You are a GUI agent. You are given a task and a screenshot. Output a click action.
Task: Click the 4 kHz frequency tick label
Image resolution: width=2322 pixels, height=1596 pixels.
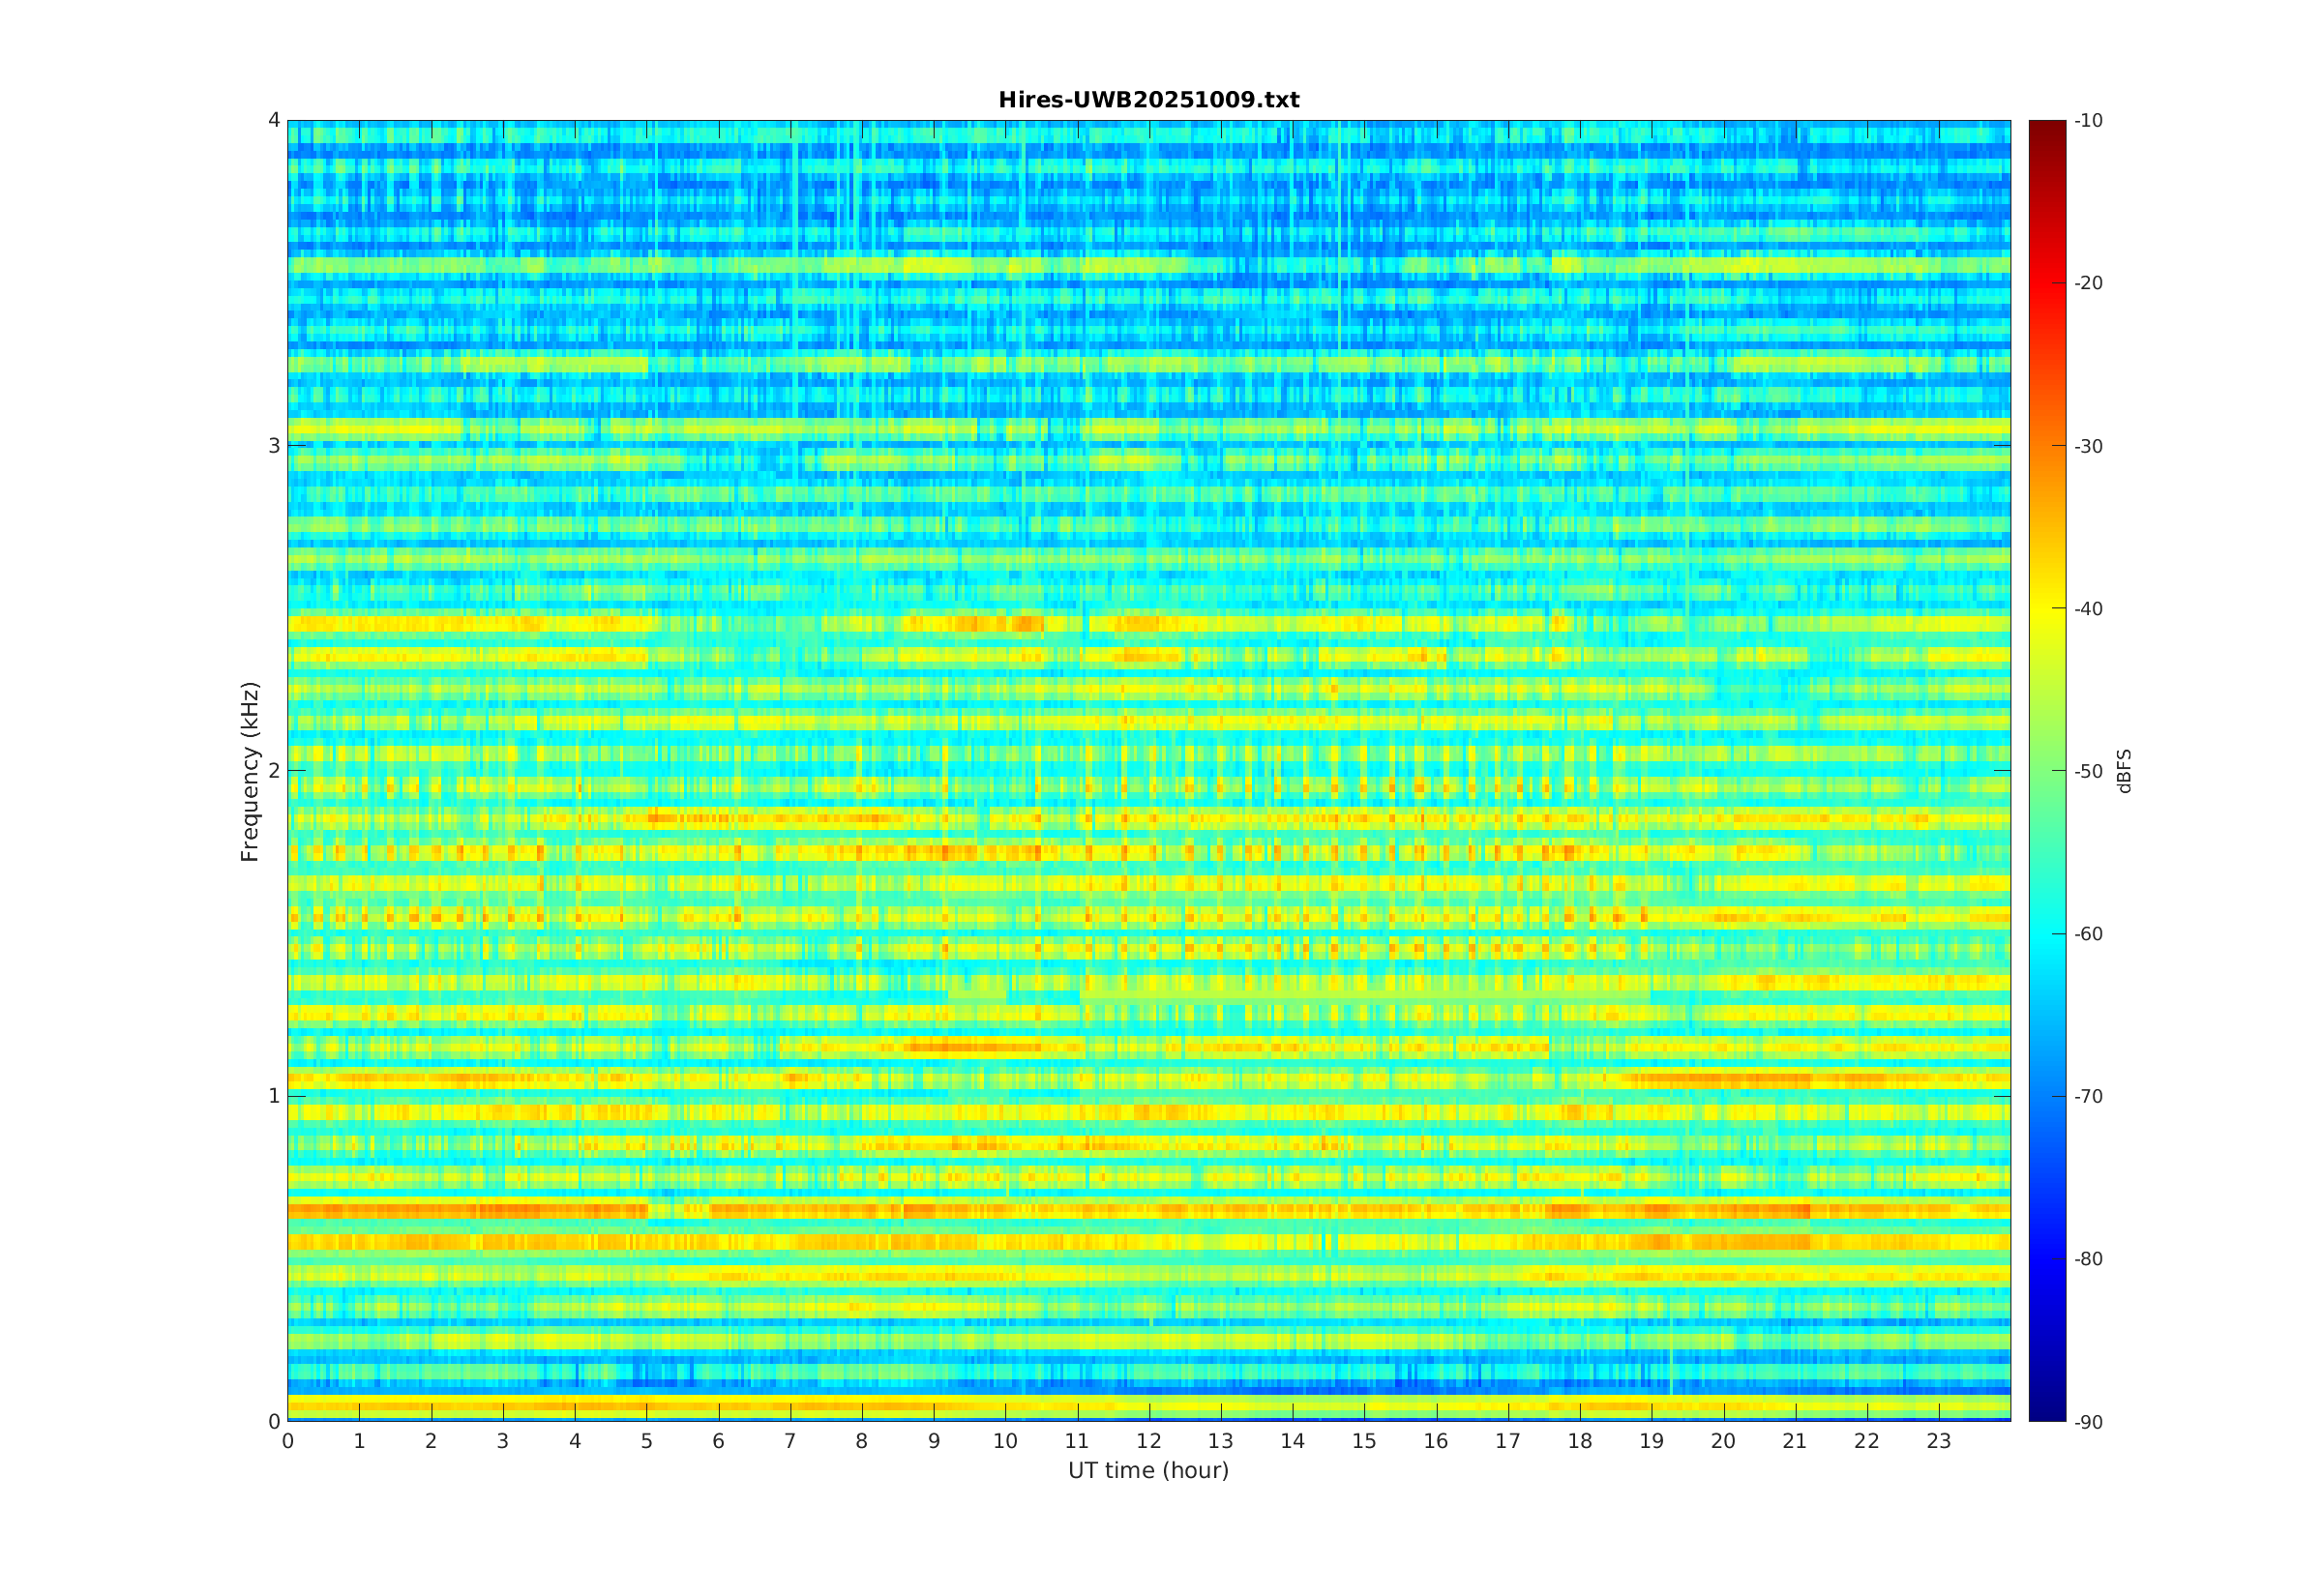point(273,120)
